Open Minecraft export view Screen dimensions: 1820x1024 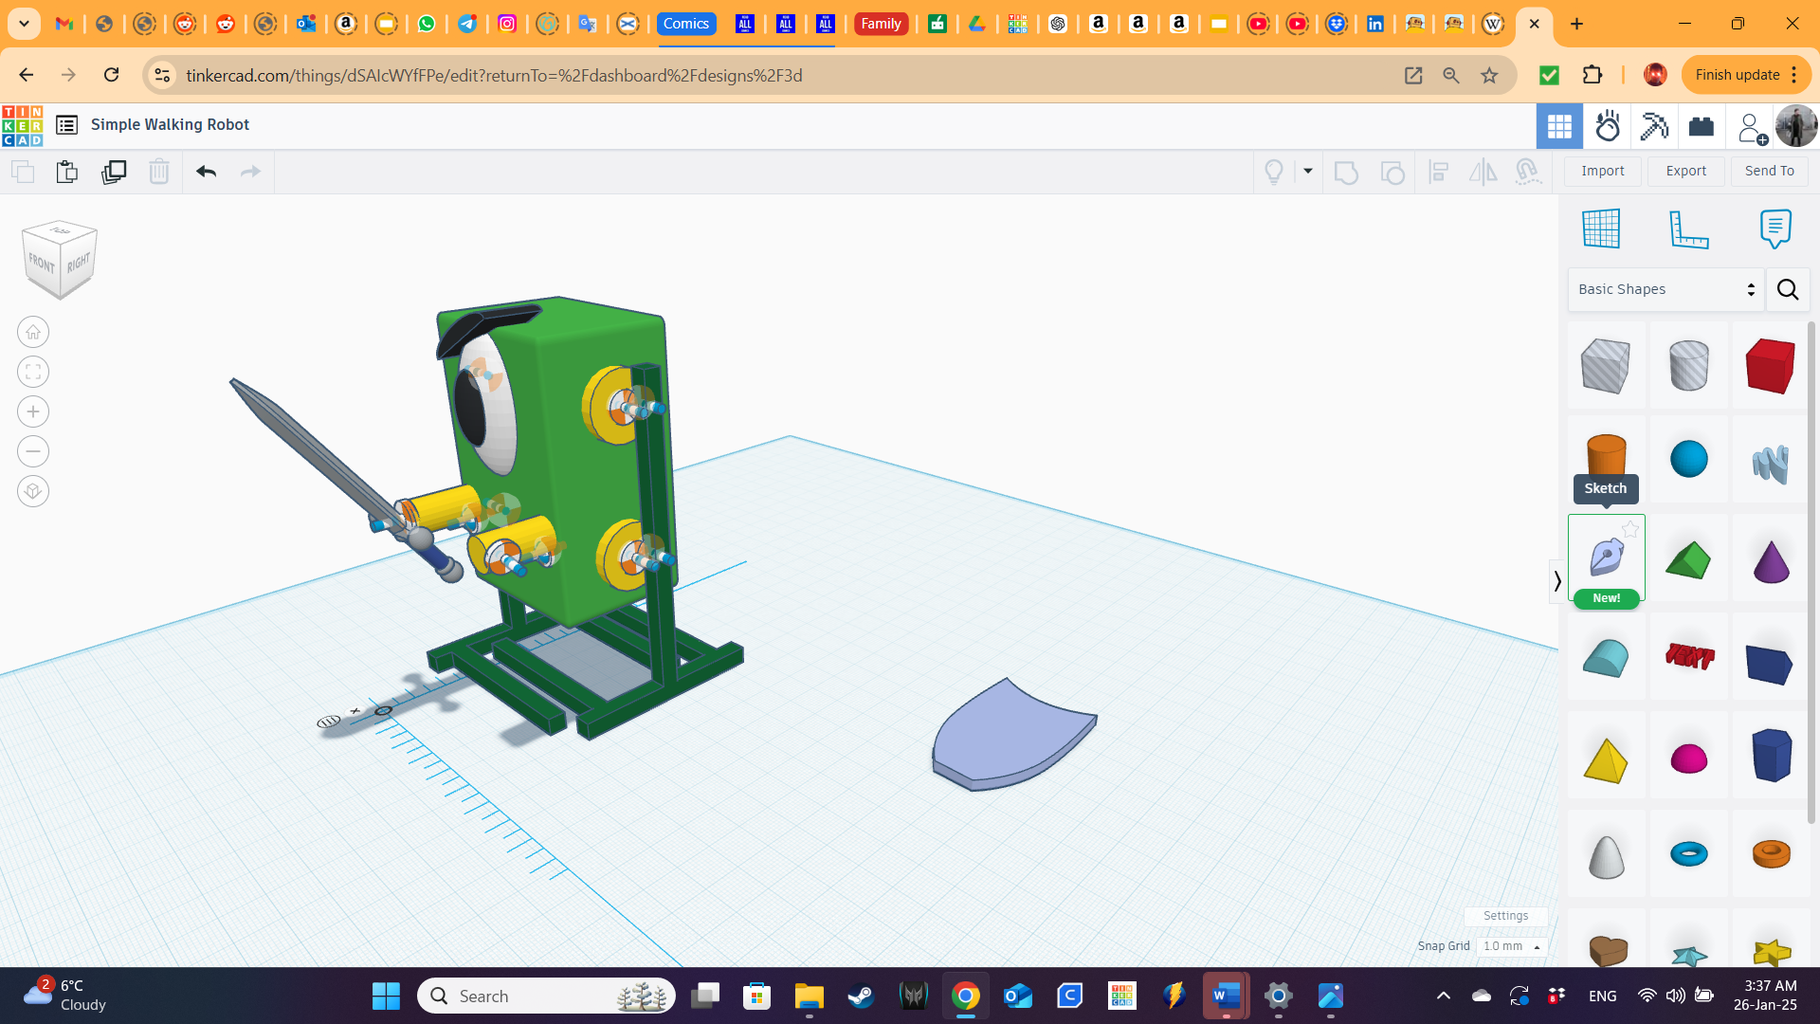[x=1653, y=126]
